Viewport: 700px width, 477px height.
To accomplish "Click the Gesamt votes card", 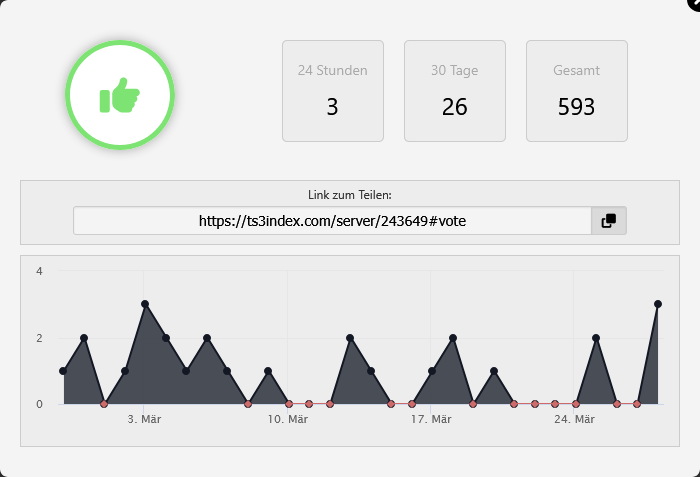I will click(577, 91).
